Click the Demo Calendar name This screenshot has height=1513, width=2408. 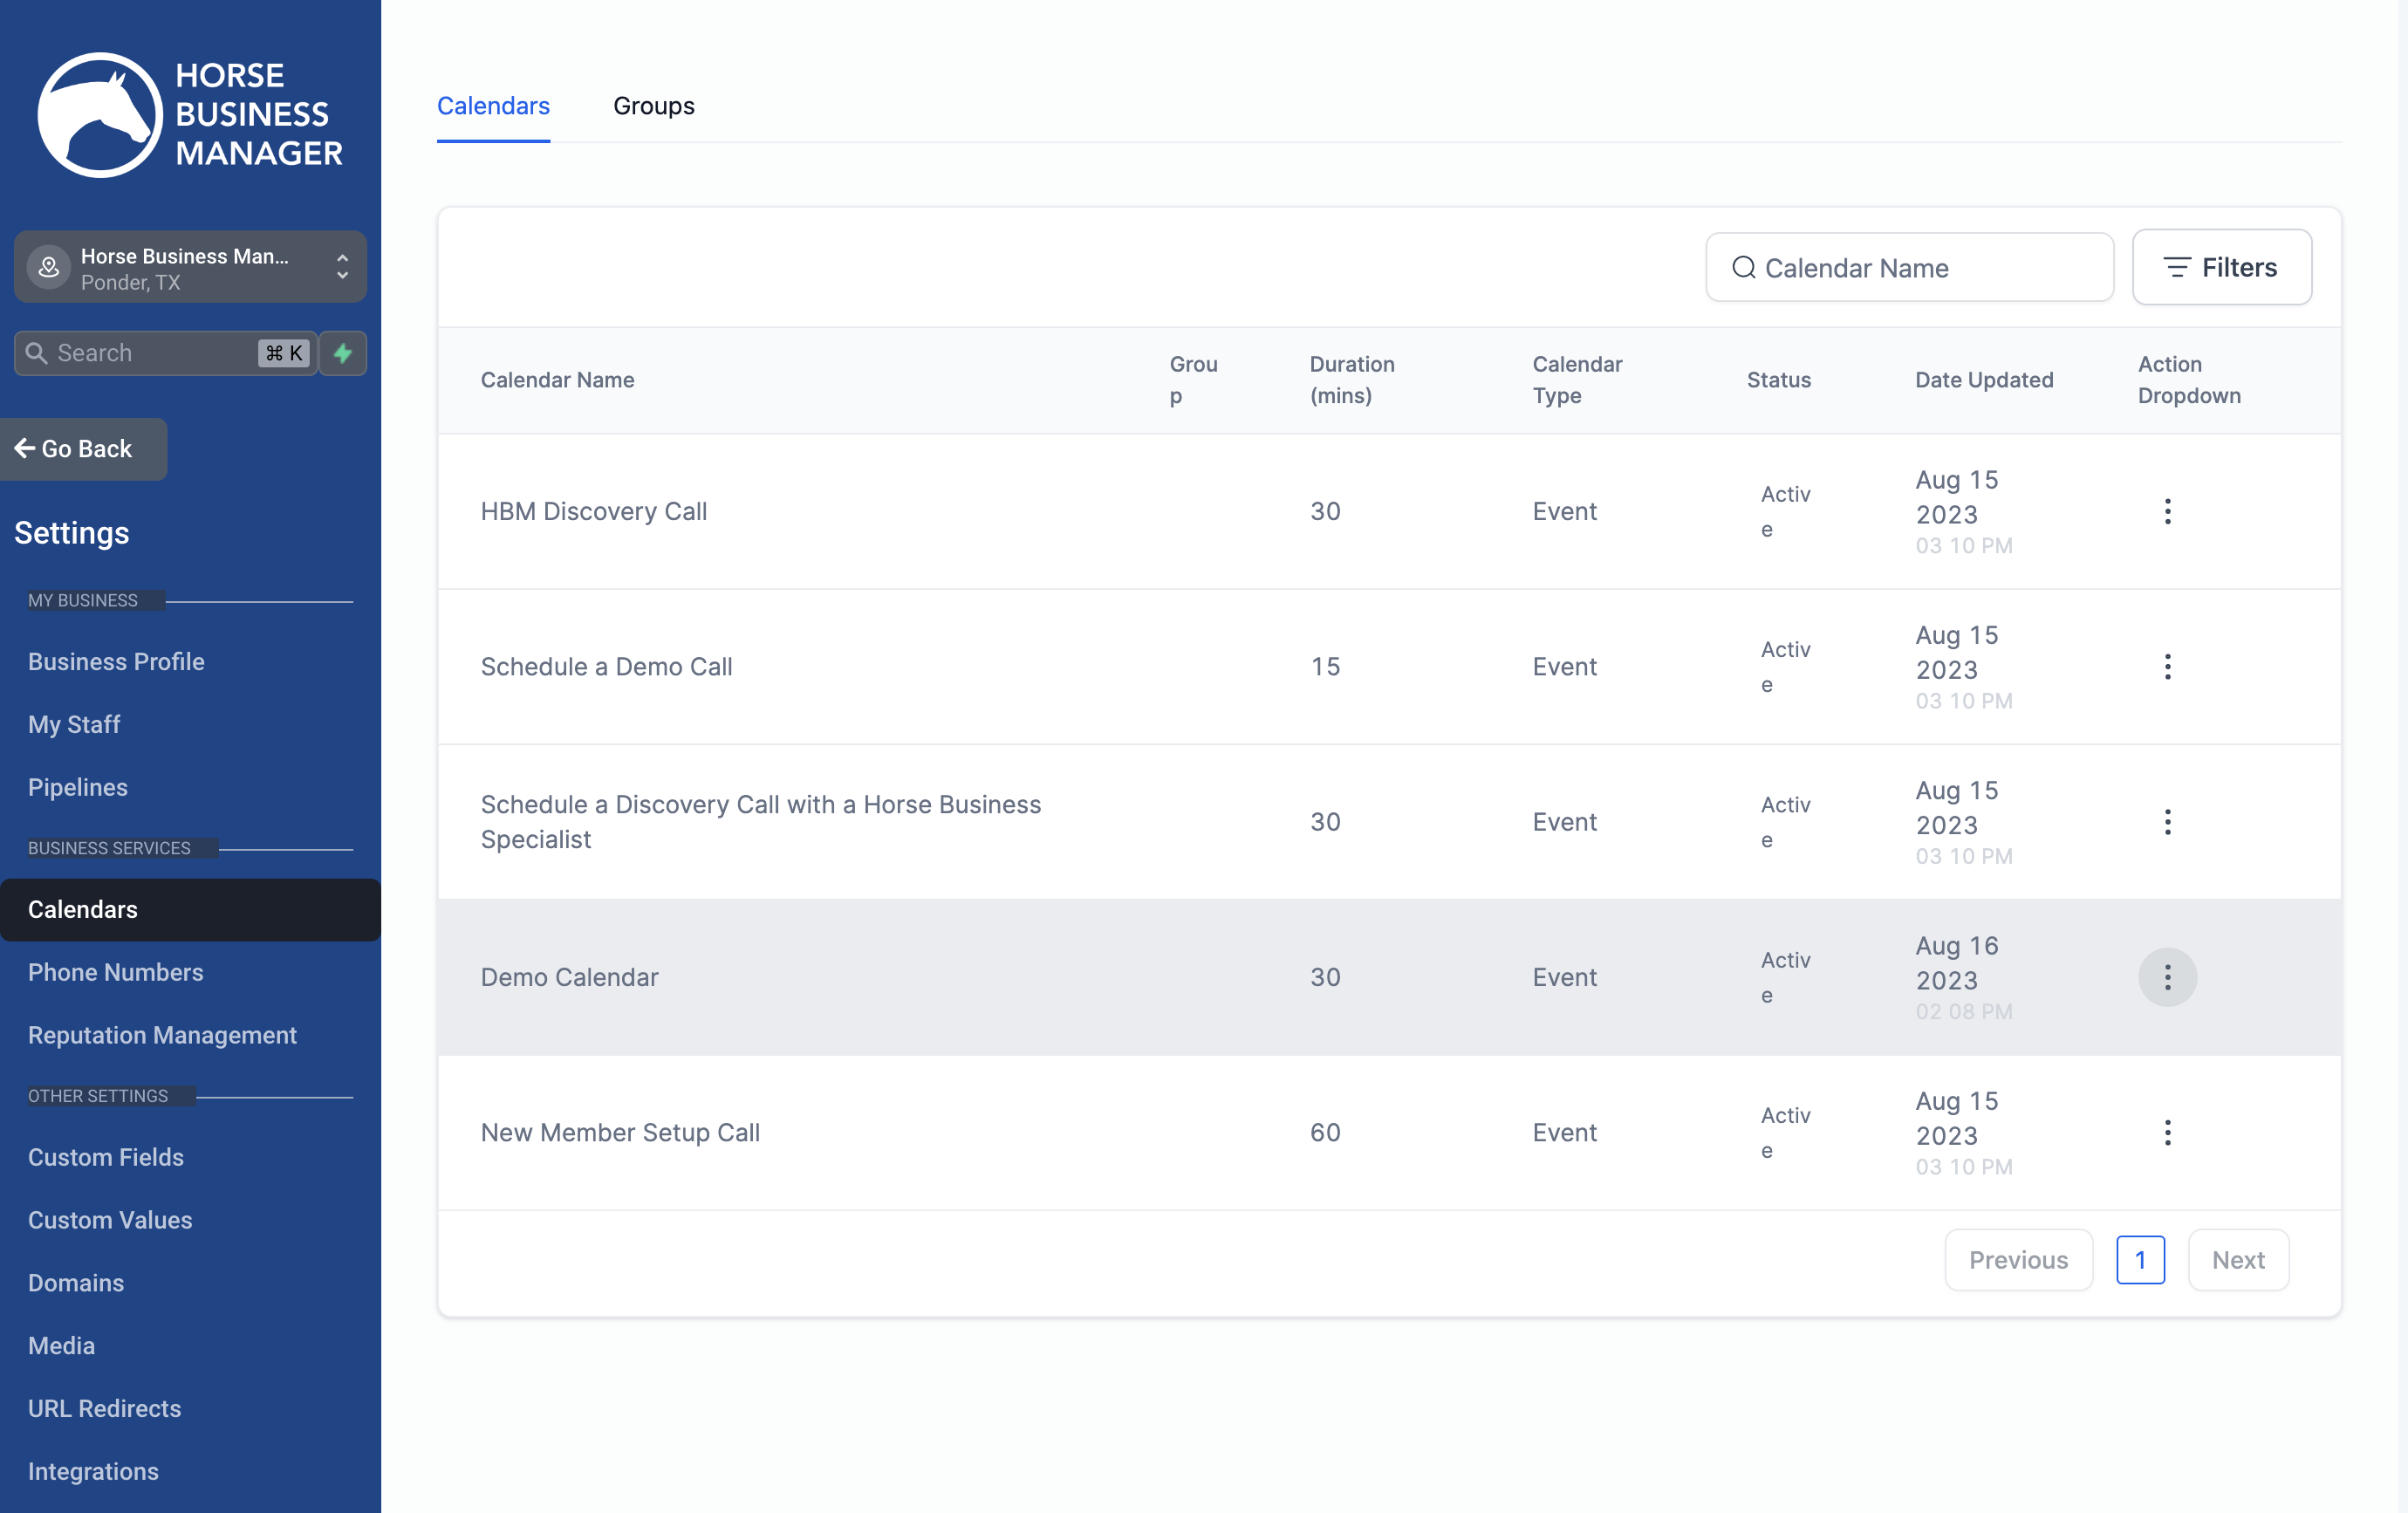coord(569,977)
